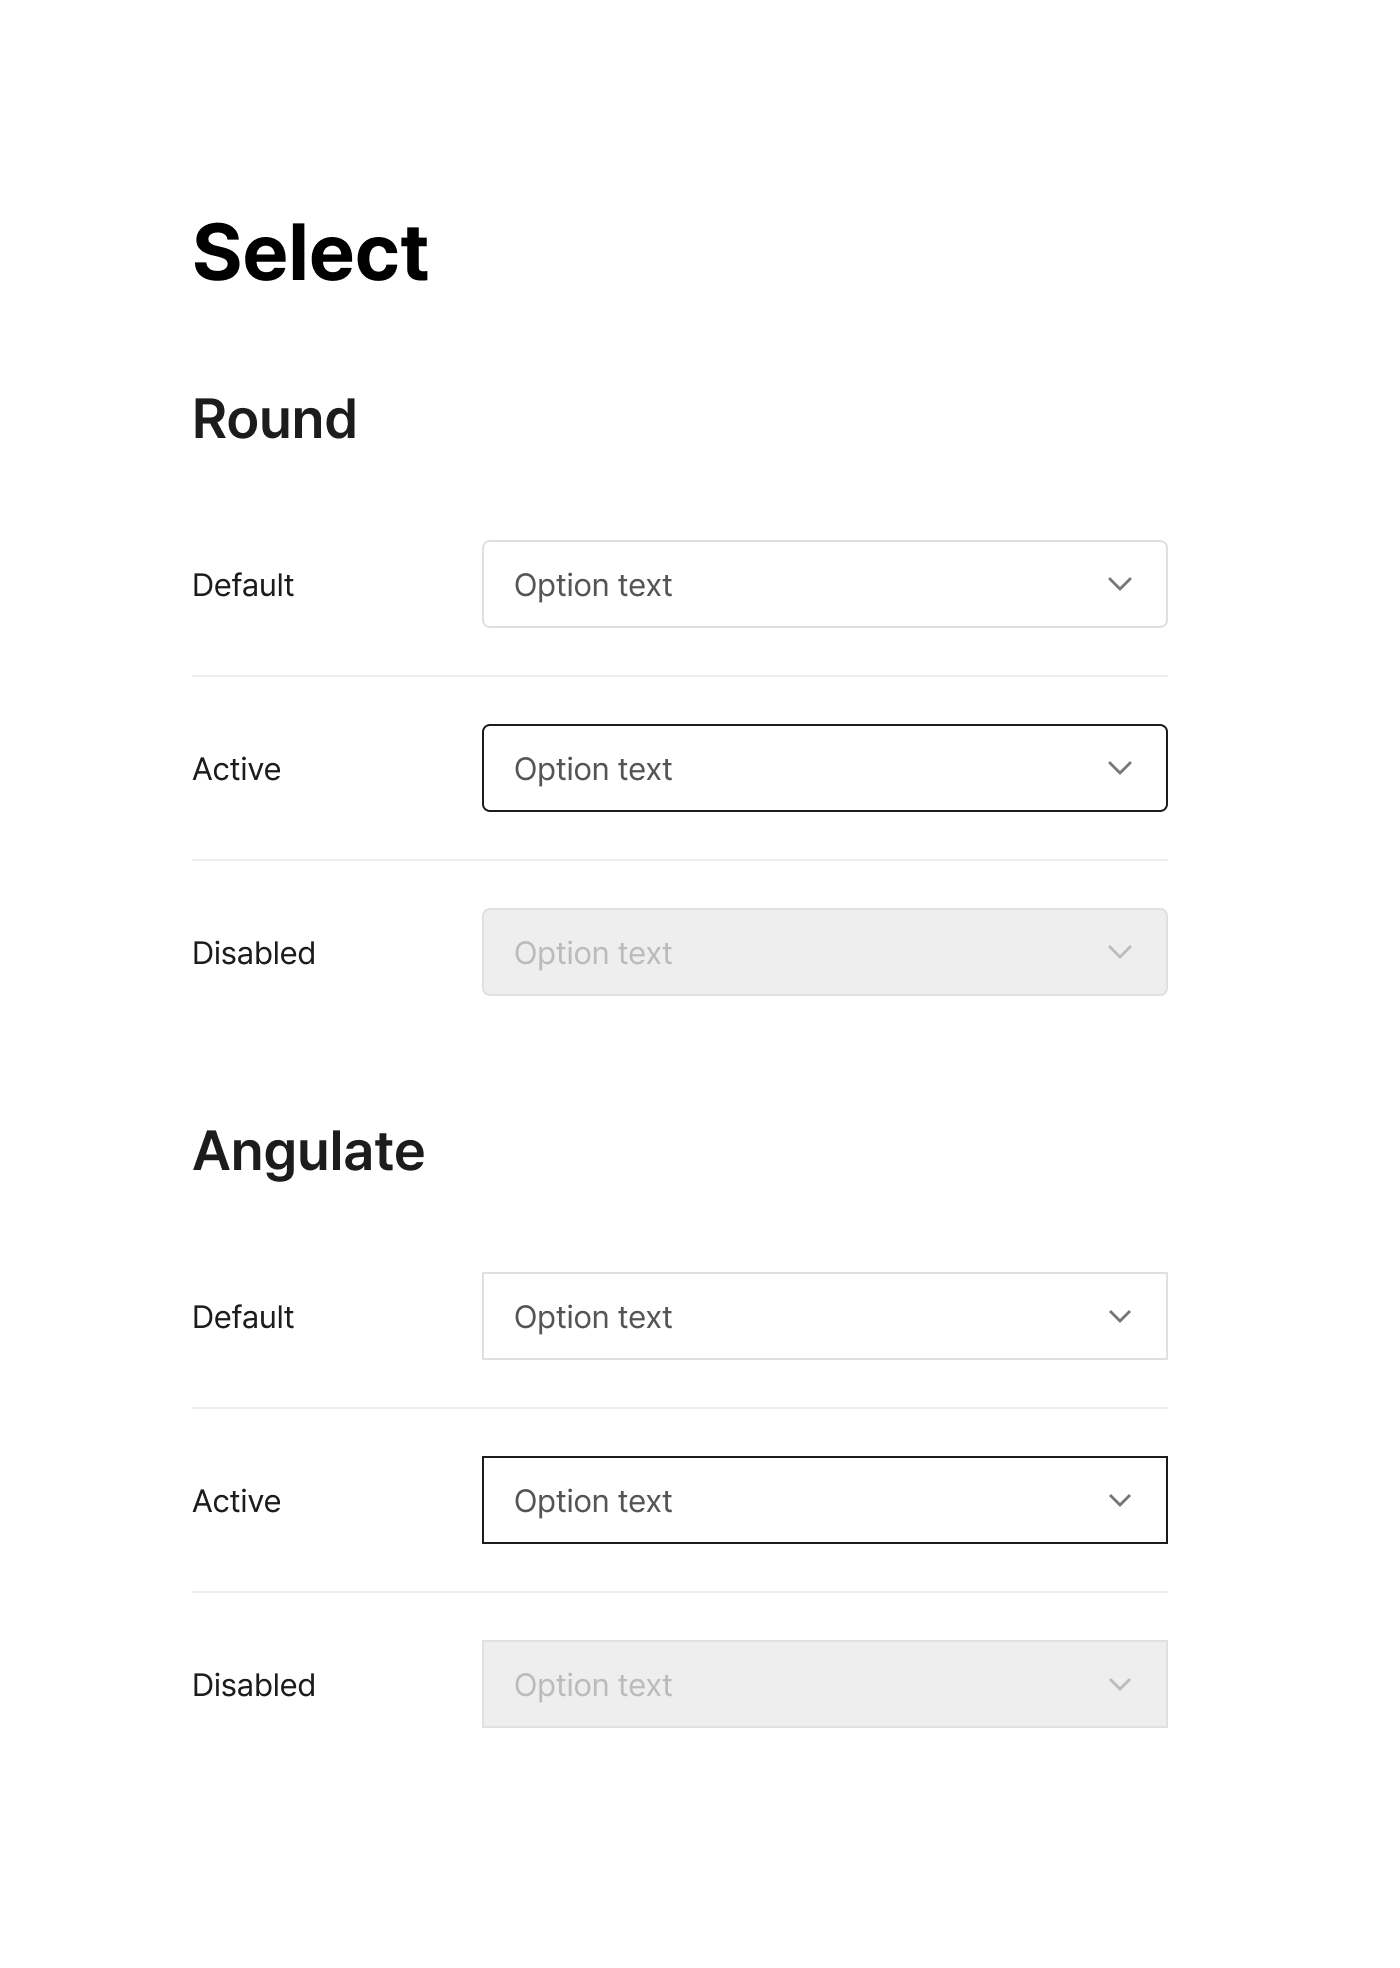Screen dimensions: 1400x1968
Task: Click the Default label under Round
Action: tap(243, 585)
